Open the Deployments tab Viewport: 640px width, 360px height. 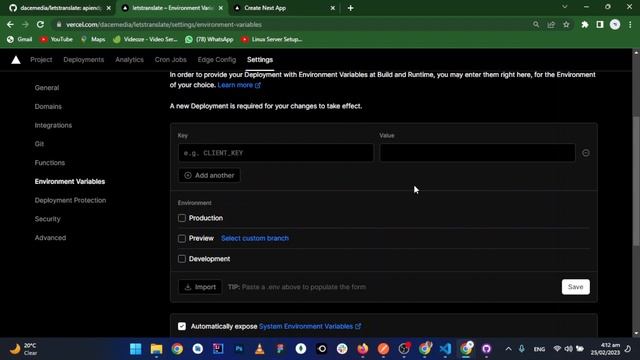point(84,60)
